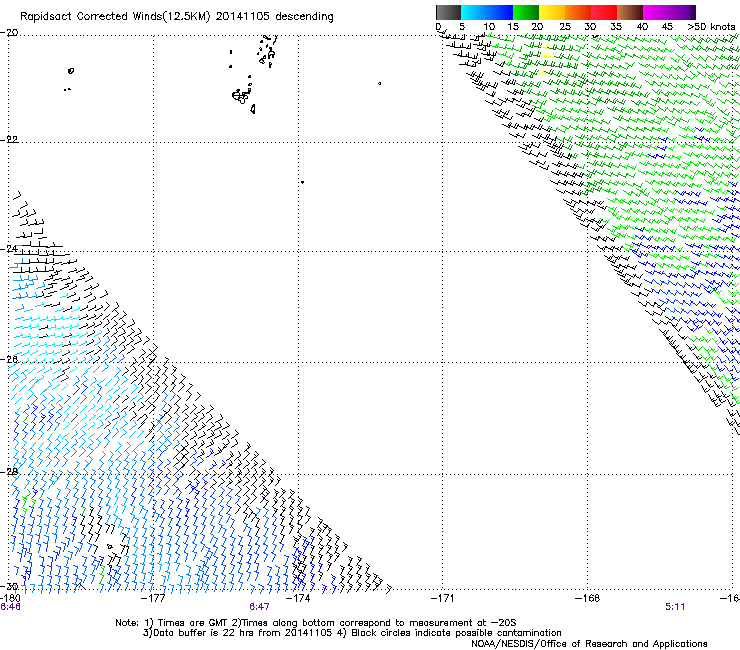740x650 pixels.
Task: Select the '-180' longitude axis label
Action: tap(10, 598)
